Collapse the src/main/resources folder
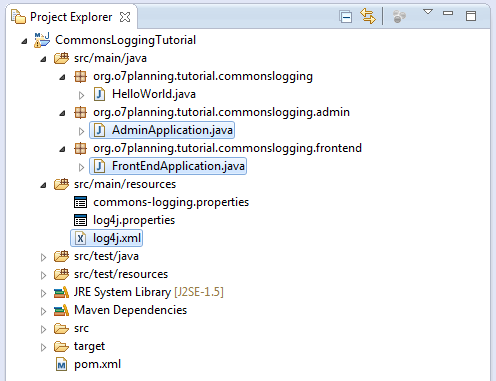This screenshot has height=381, width=496. [x=43, y=186]
